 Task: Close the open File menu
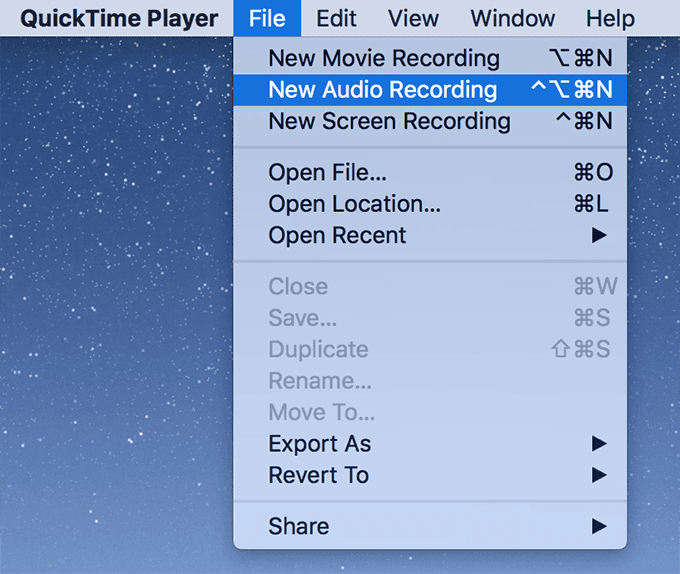coord(267,18)
